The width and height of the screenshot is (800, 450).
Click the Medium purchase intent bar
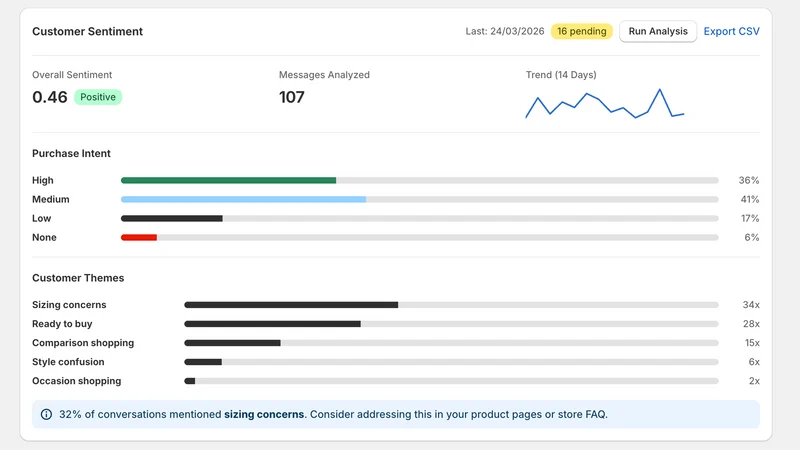pyautogui.click(x=419, y=199)
